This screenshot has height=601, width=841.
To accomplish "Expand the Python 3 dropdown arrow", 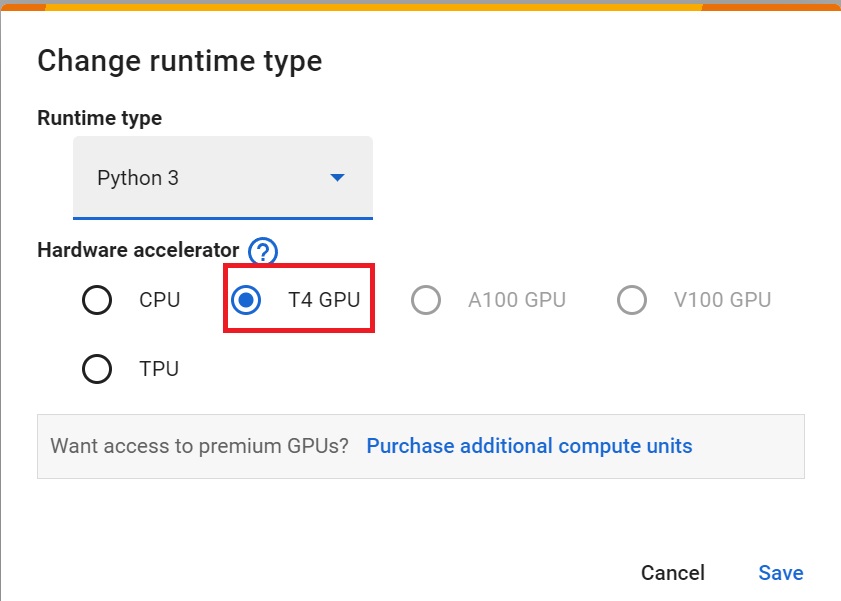I will point(338,177).
